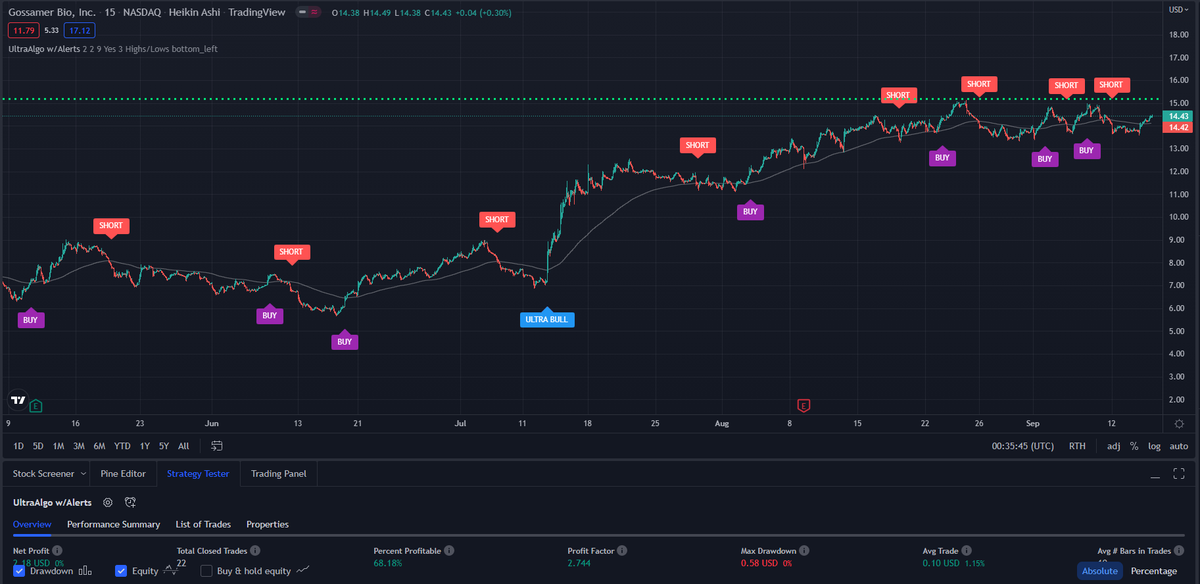Select the Strategy Tester tab

pos(198,473)
